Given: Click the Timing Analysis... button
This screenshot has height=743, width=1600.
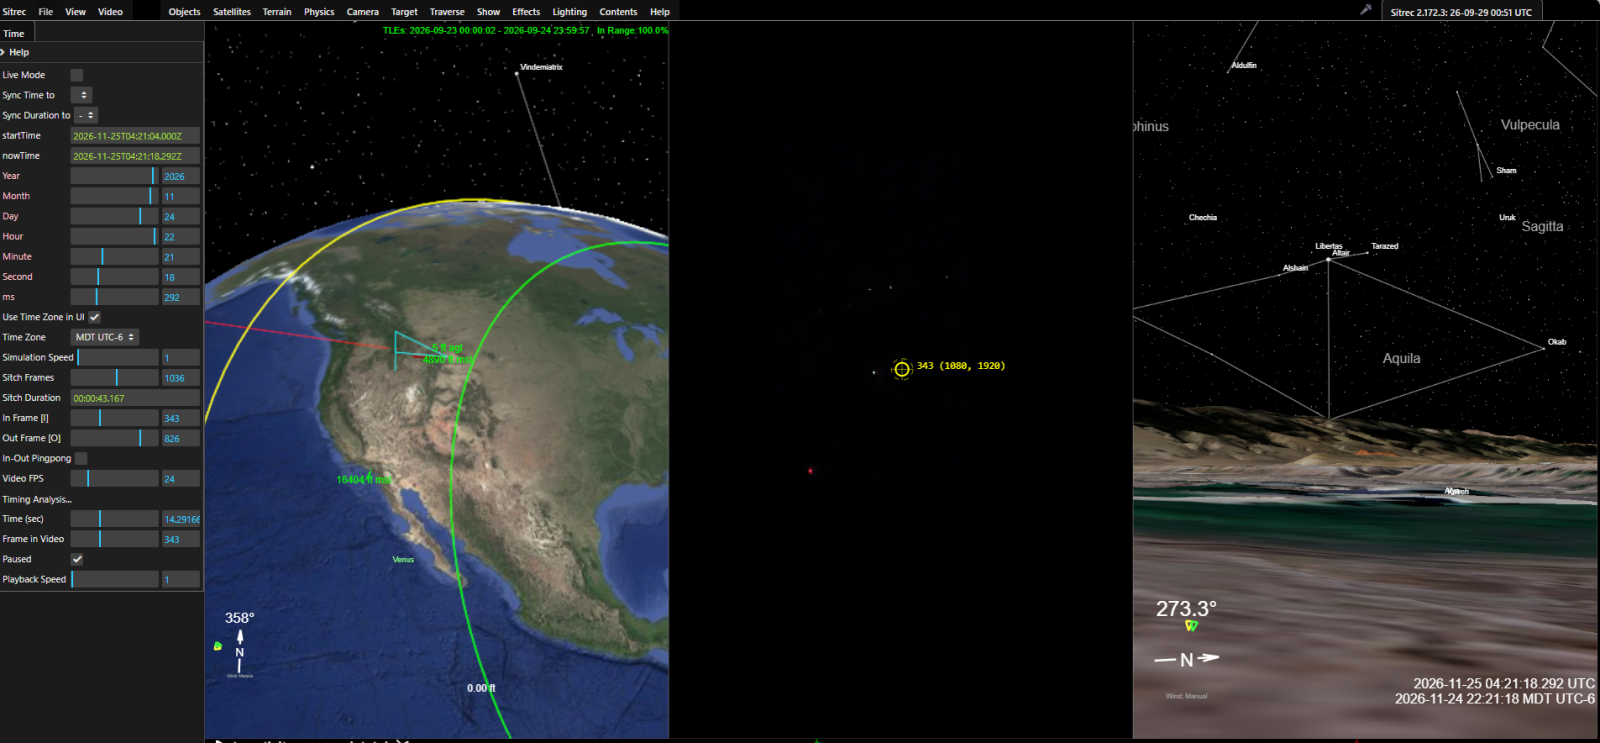Looking at the screenshot, I should (x=37, y=499).
